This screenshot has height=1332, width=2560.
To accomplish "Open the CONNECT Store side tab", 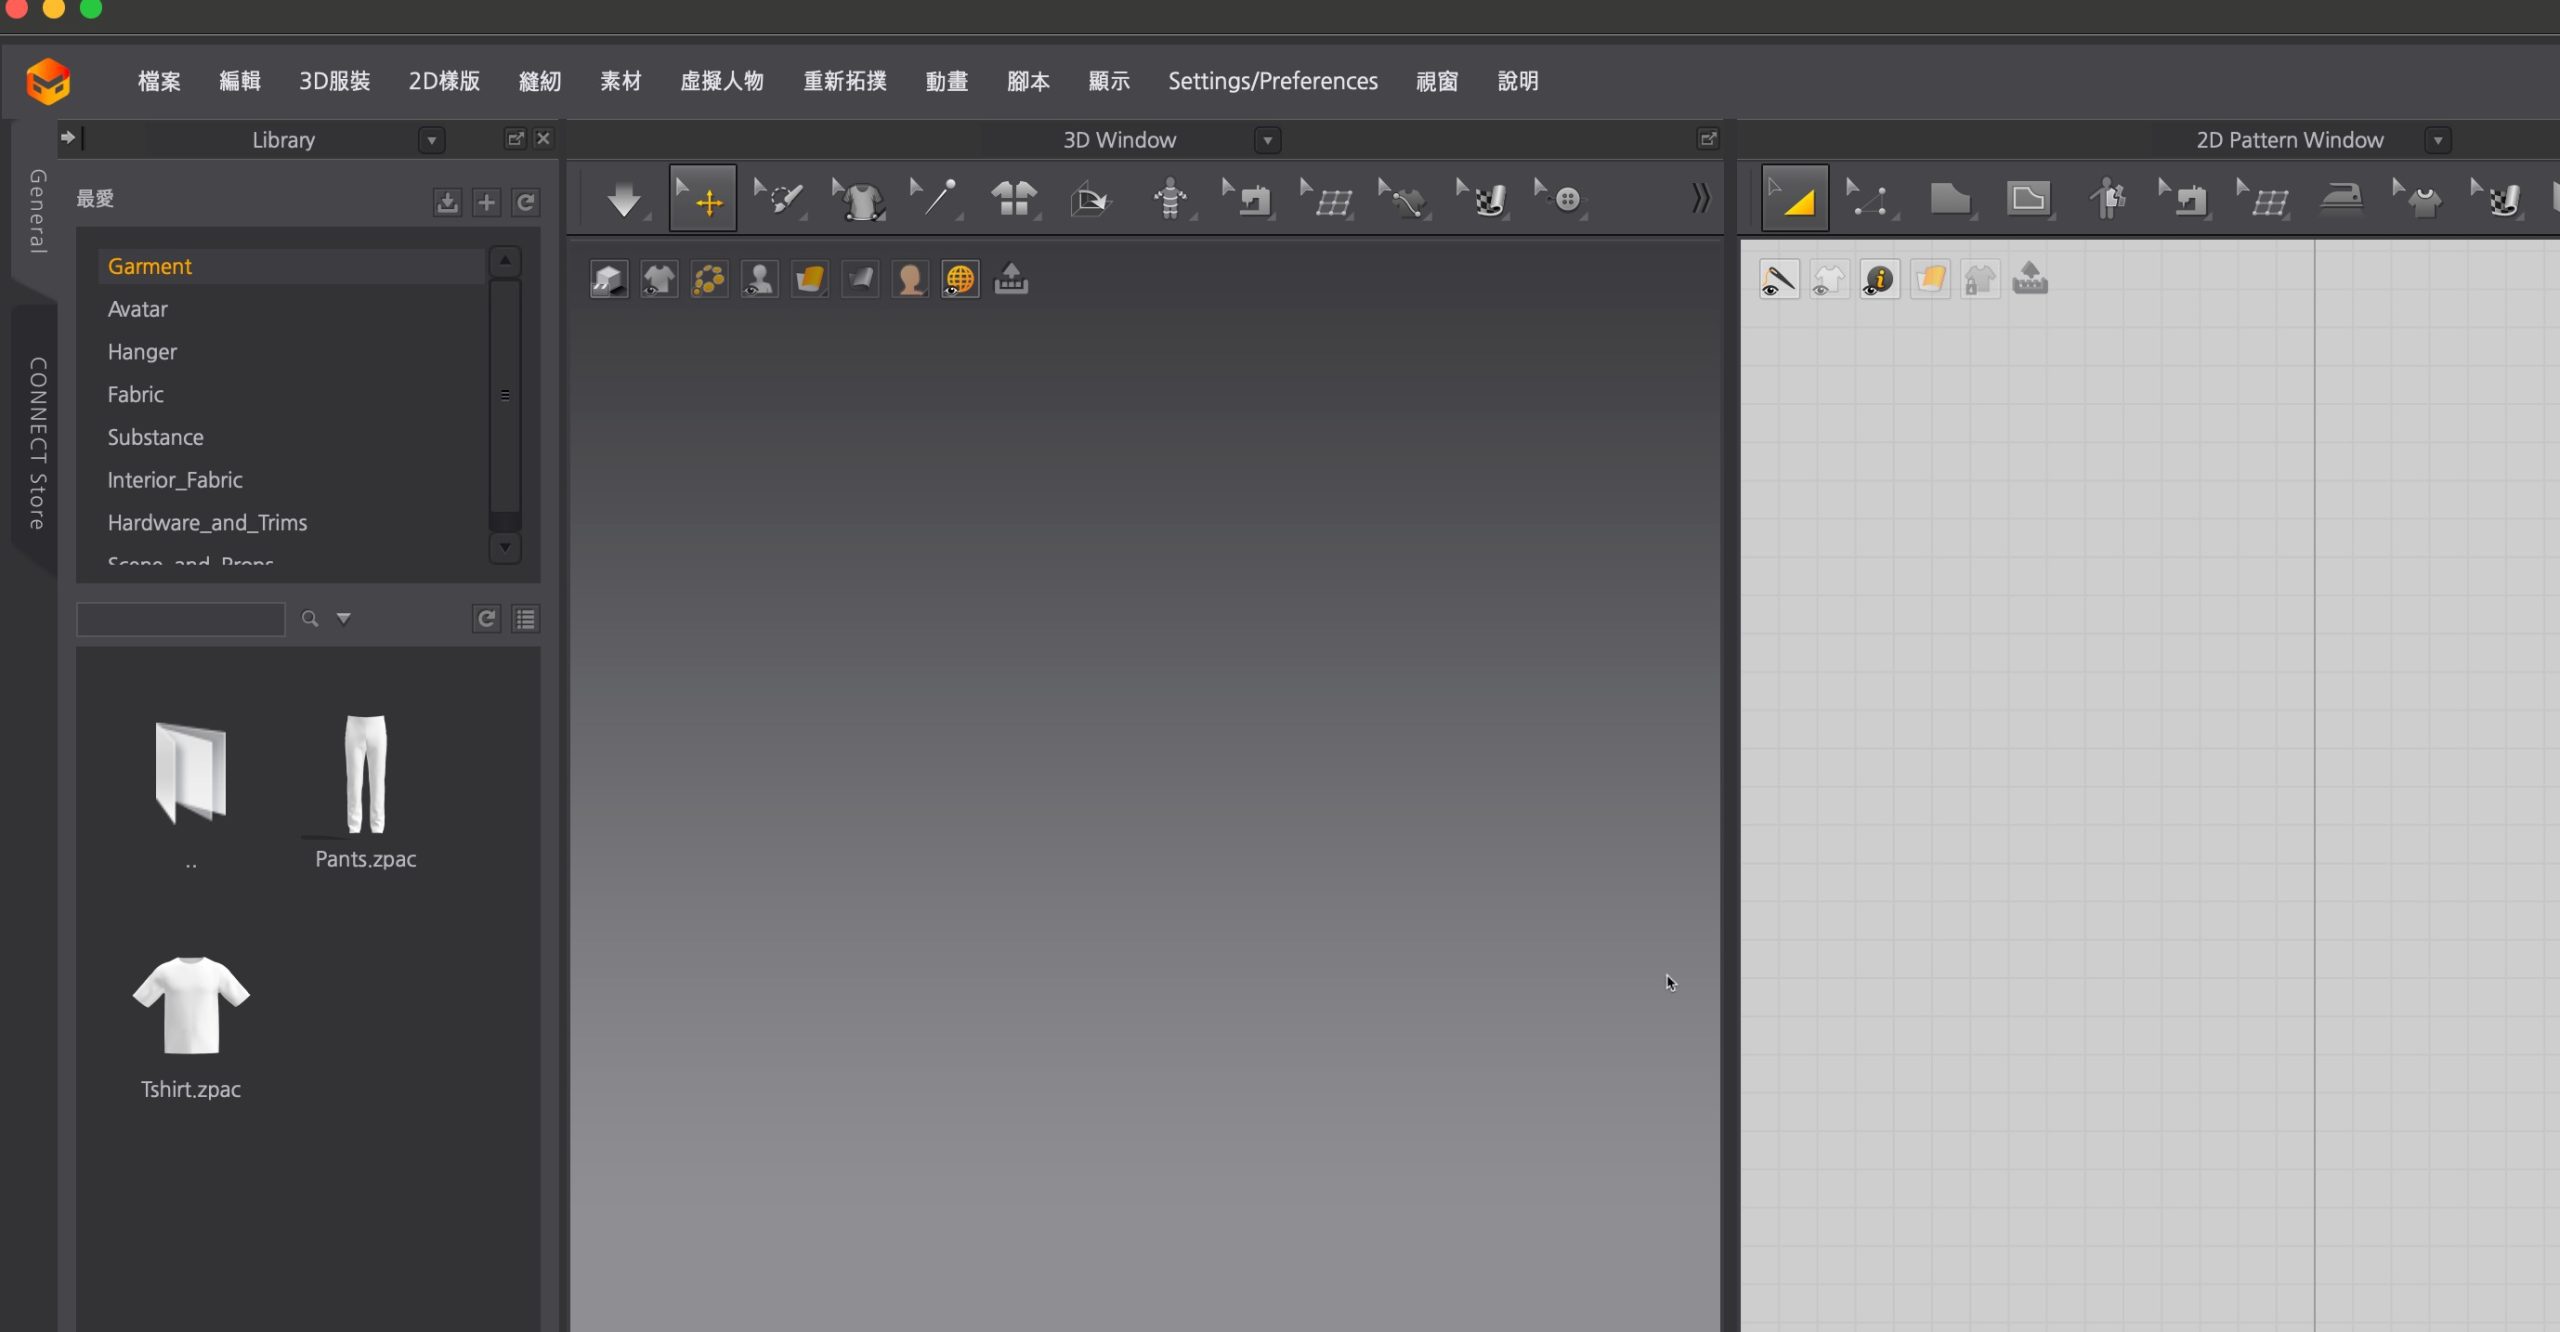I will (37, 442).
